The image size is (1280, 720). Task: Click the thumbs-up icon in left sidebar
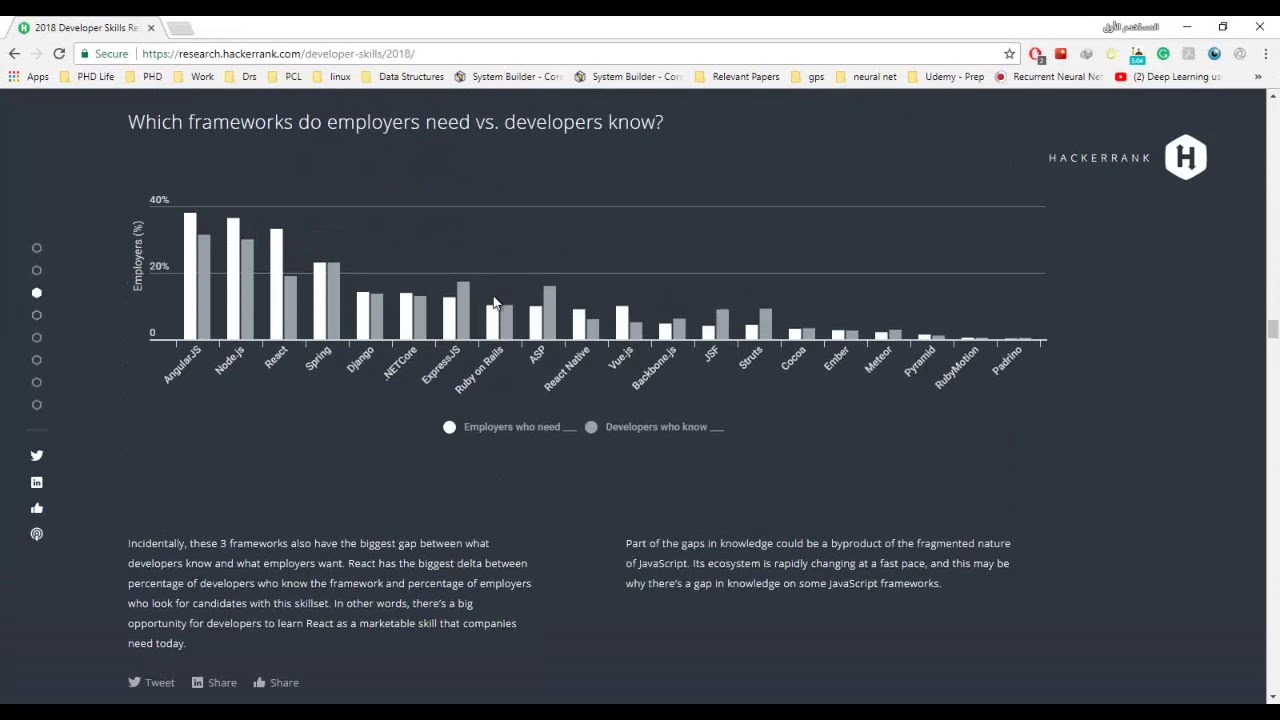coord(37,508)
